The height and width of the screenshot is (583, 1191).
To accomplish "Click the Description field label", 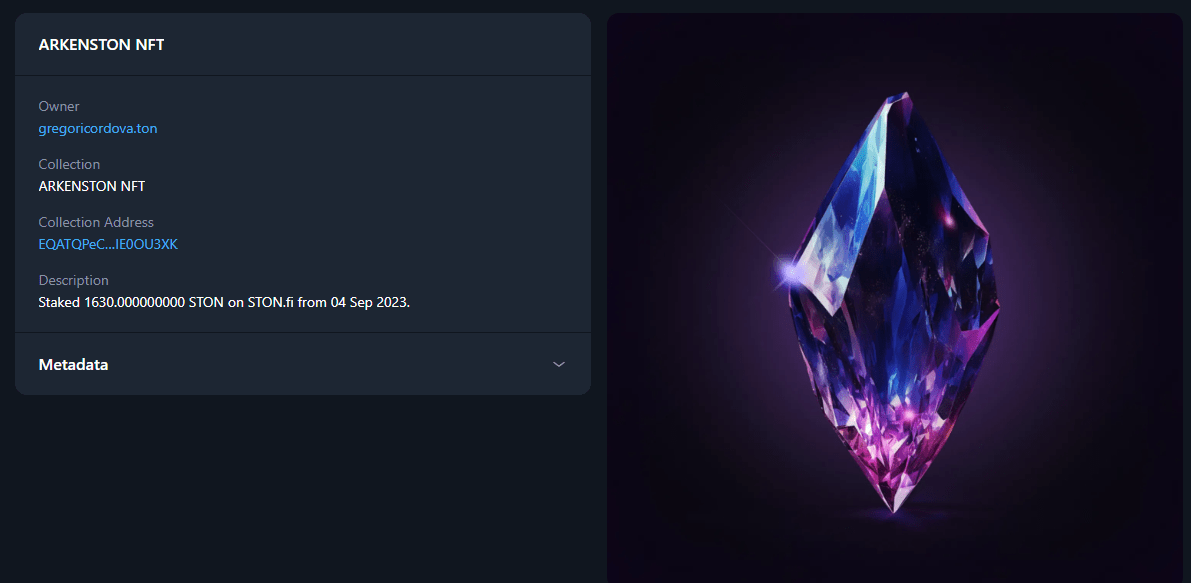I will 74,280.
